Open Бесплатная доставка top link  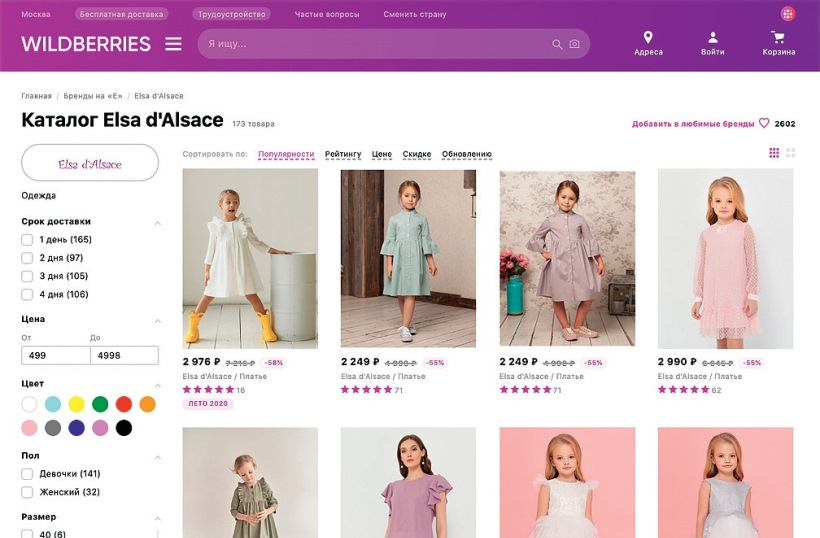pos(121,14)
